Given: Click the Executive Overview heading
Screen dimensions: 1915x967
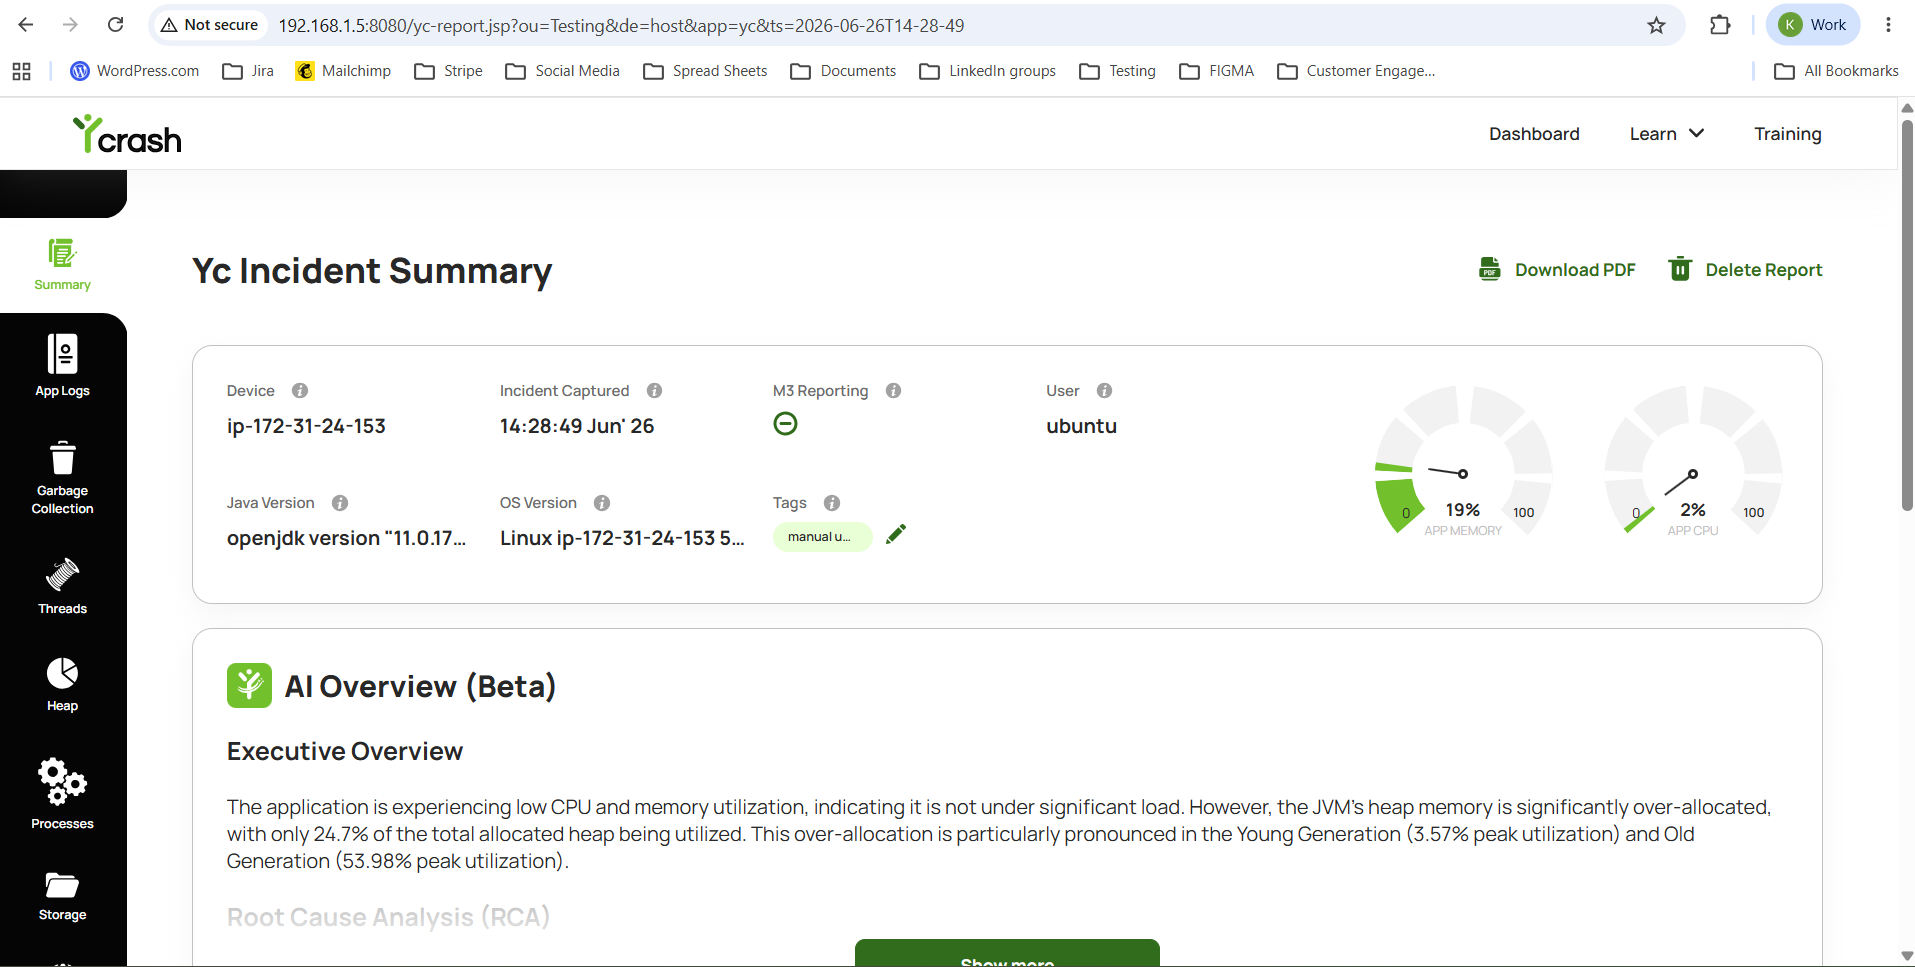Looking at the screenshot, I should click(345, 751).
